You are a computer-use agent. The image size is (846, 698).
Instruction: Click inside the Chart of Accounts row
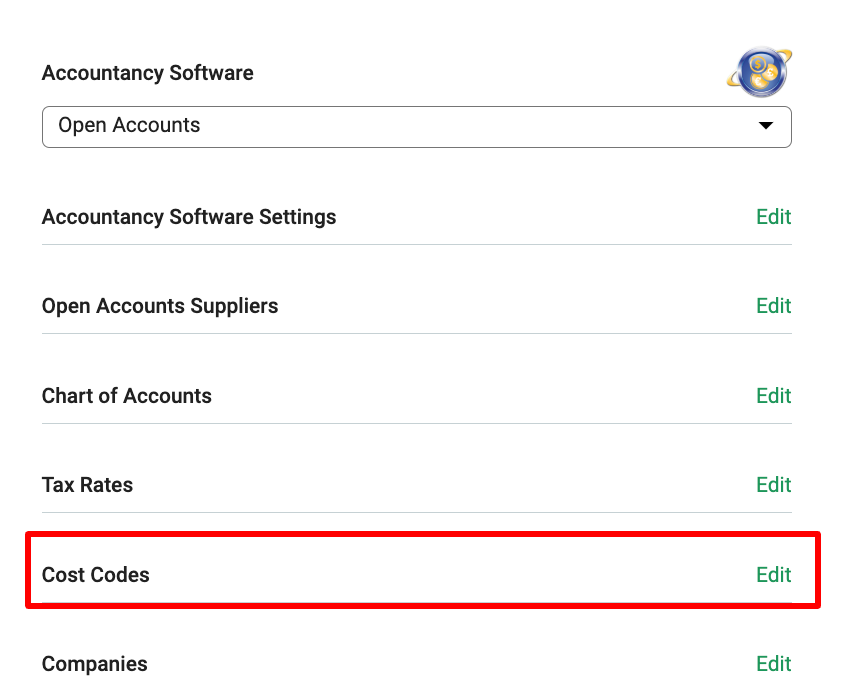click(417, 396)
